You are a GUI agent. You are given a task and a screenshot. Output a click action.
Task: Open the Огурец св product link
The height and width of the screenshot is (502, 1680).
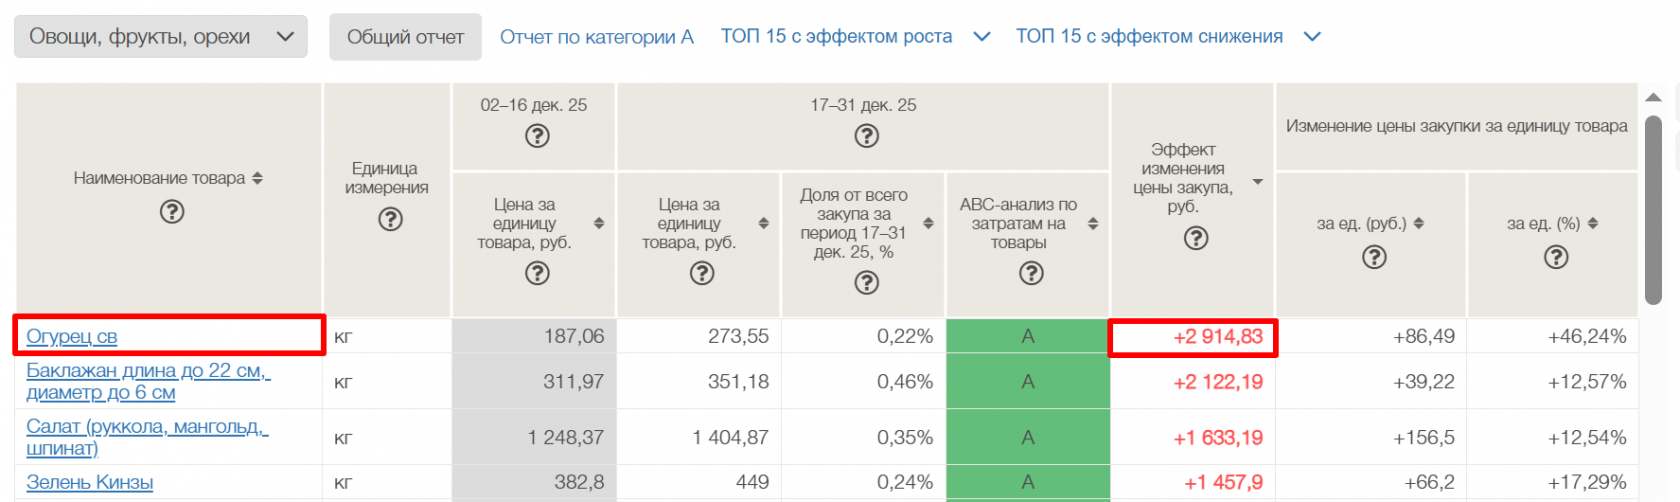point(72,337)
